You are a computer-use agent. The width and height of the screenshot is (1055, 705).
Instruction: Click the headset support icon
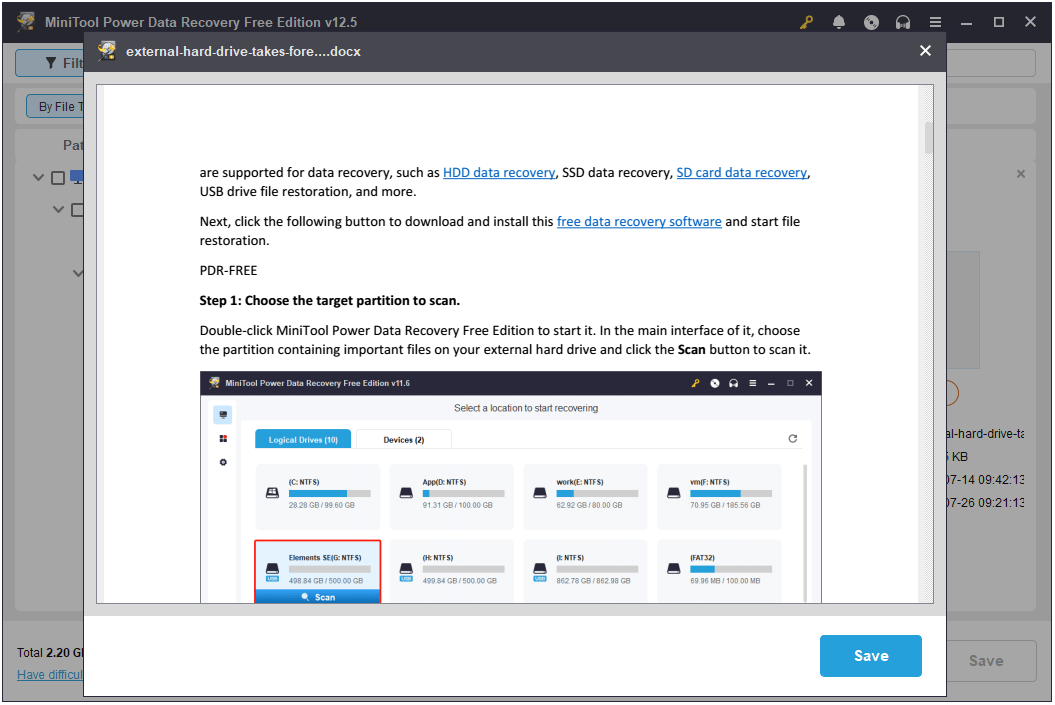903,21
